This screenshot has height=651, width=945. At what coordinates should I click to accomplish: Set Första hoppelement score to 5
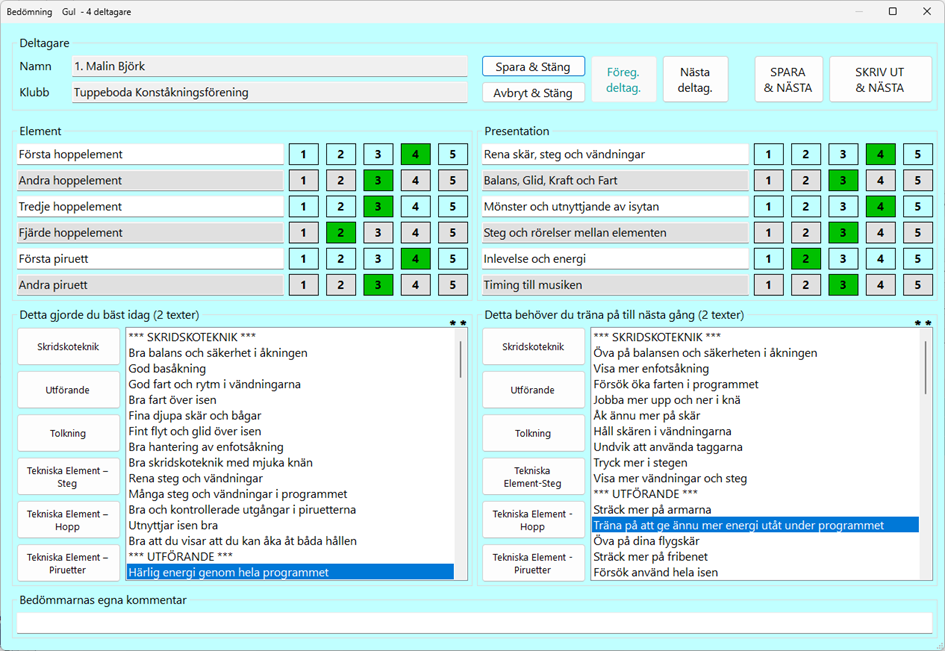pyautogui.click(x=453, y=154)
